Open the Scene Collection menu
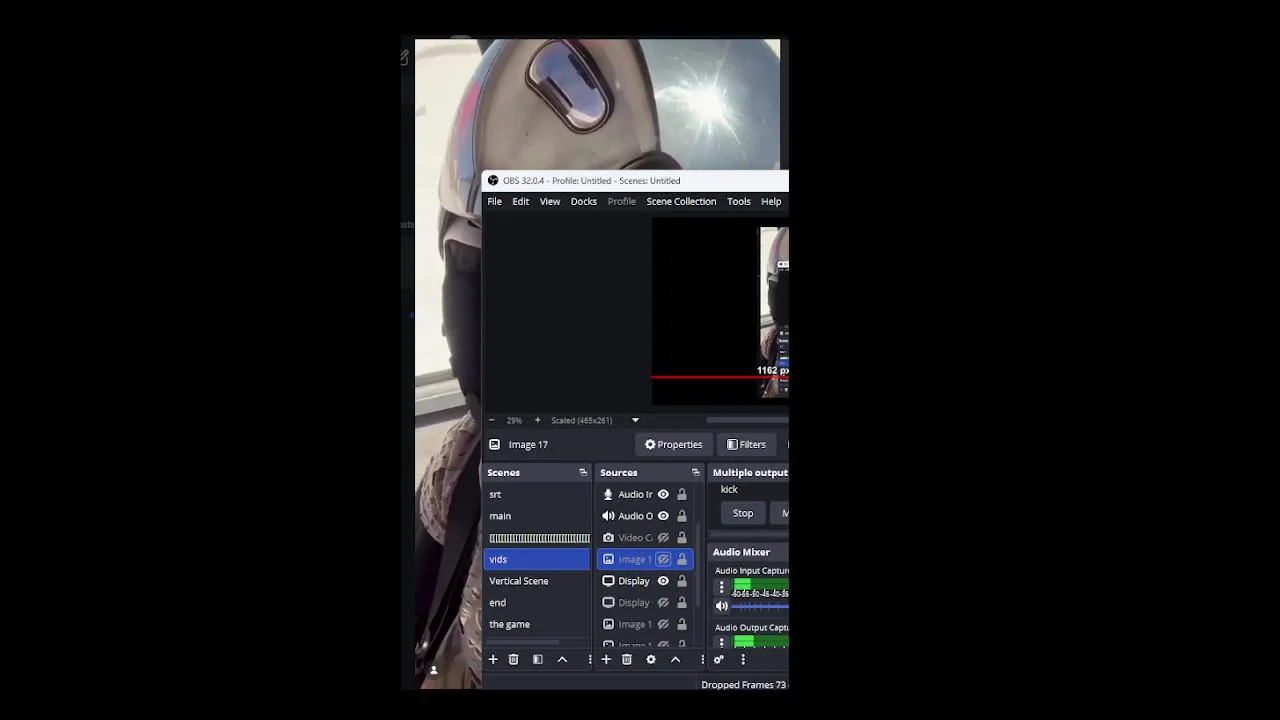 pyautogui.click(x=681, y=201)
